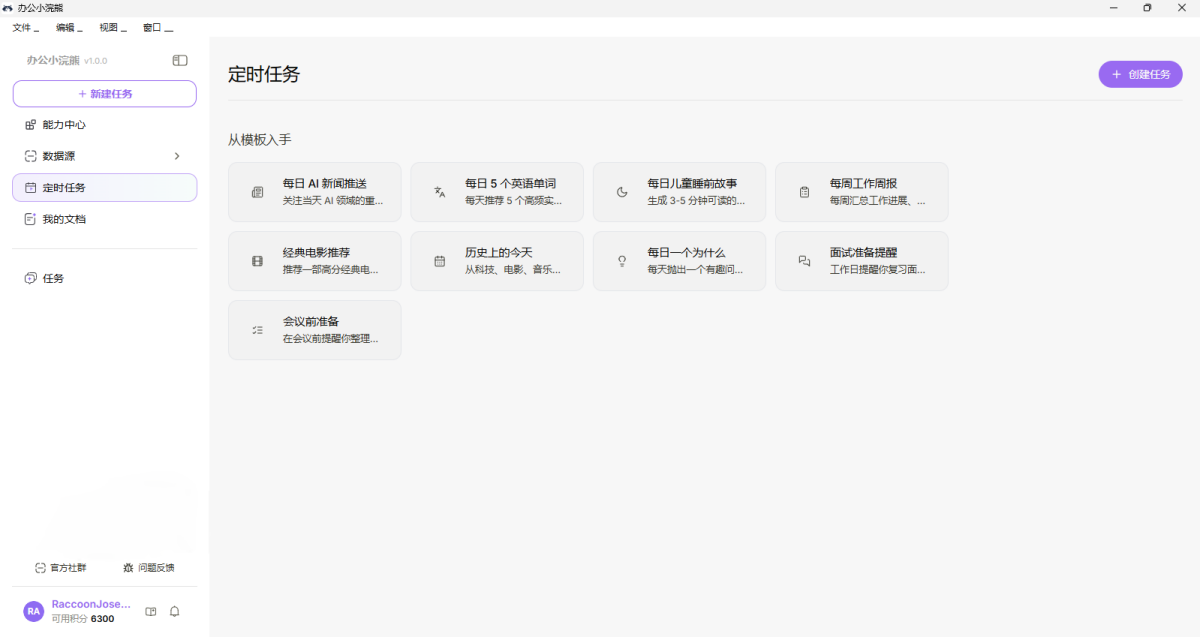Image resolution: width=1200 pixels, height=637 pixels.
Task: Select the 经典电影推荐 template title
Action: [x=316, y=253]
